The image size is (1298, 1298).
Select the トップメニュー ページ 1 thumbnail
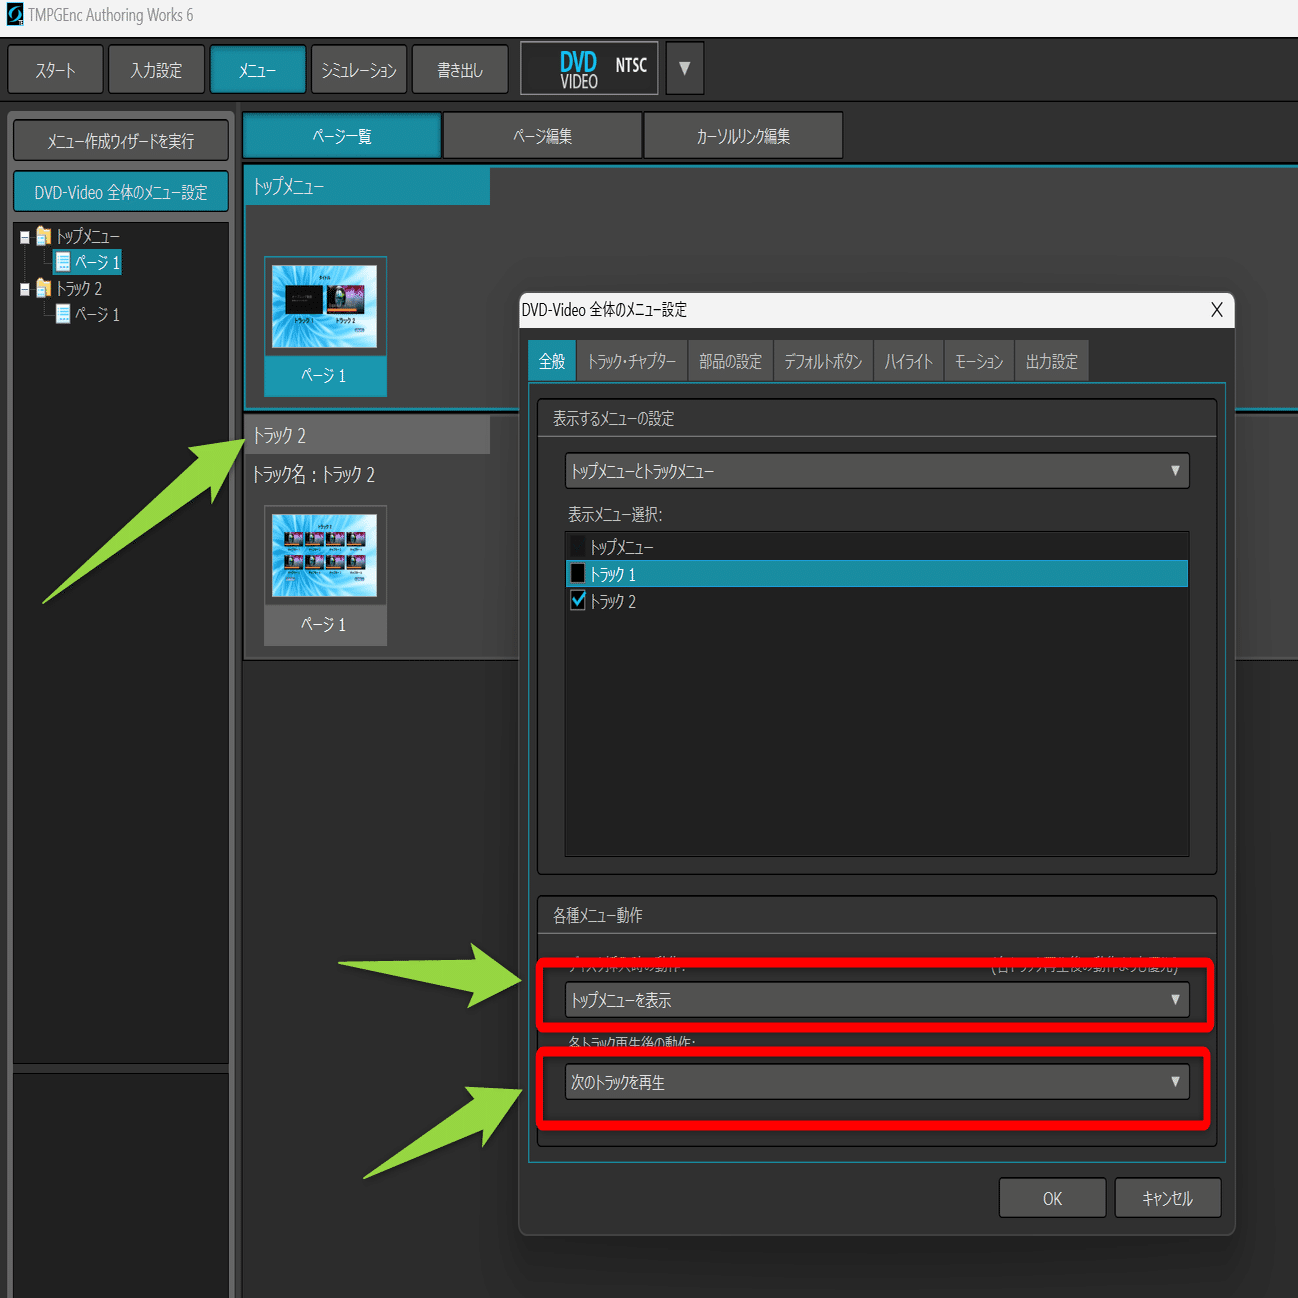click(325, 326)
